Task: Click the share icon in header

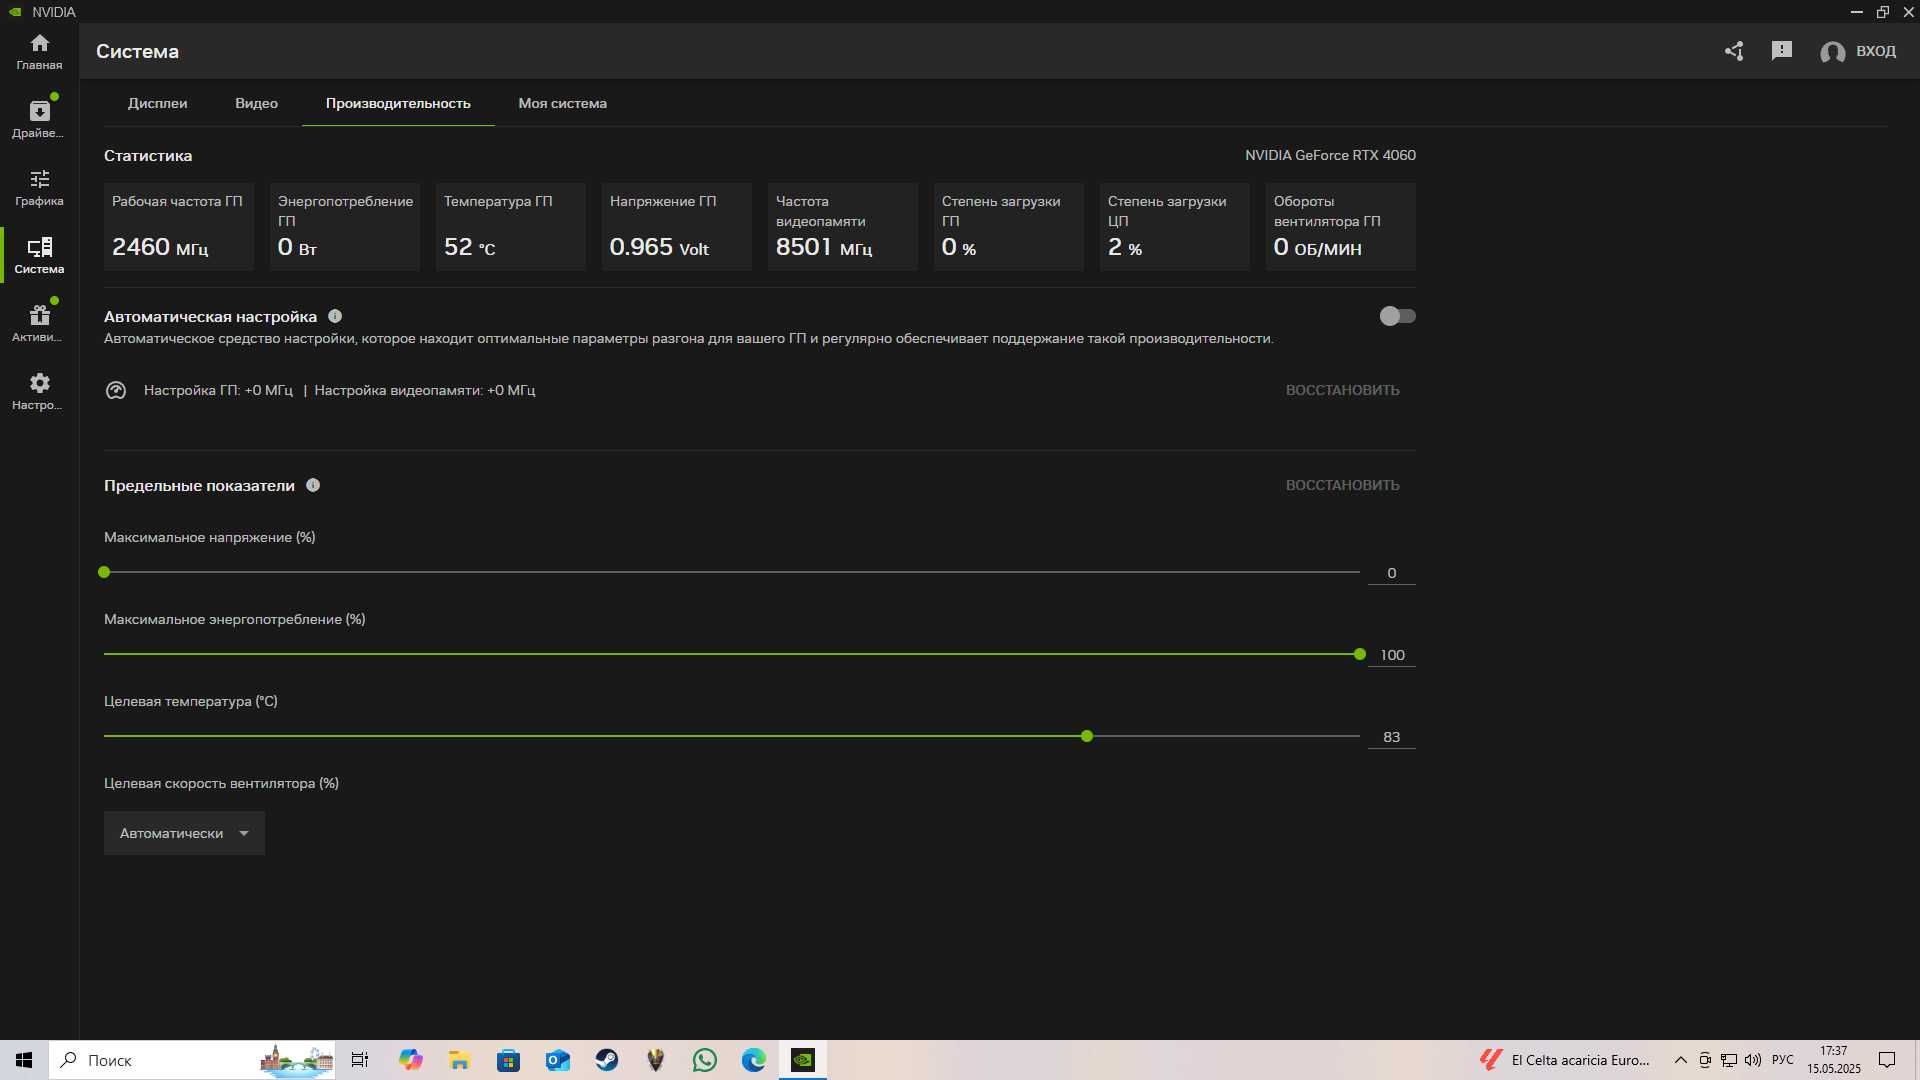Action: pyautogui.click(x=1734, y=51)
